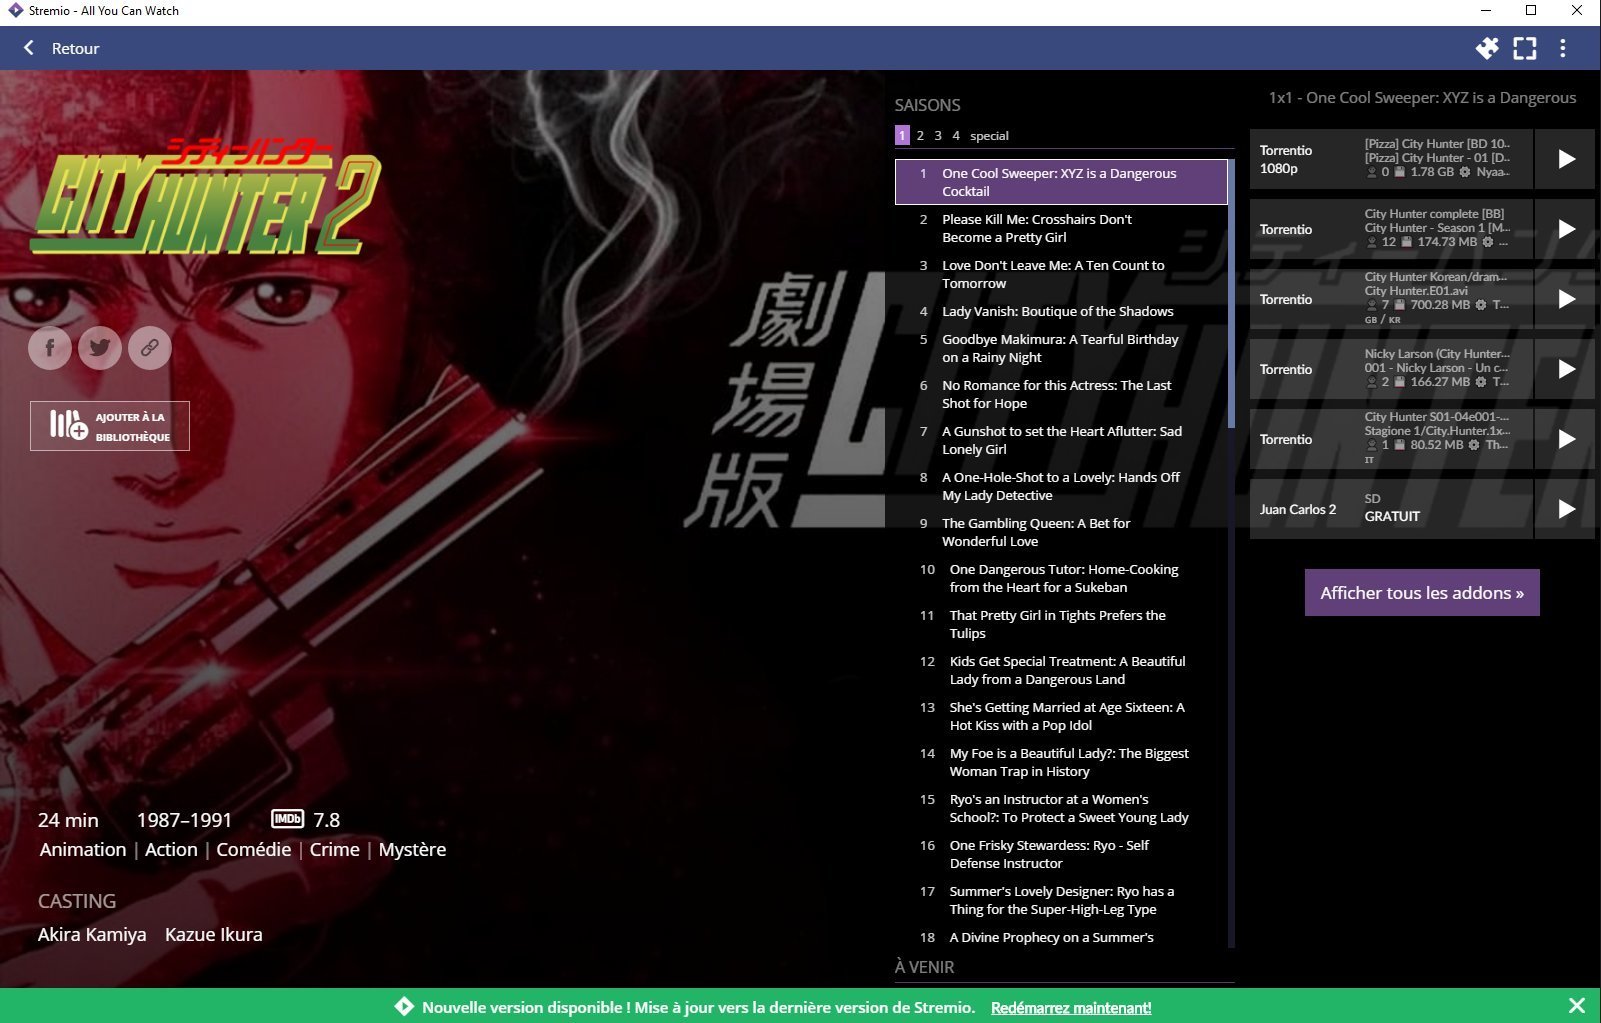The image size is (1601, 1023).
Task: Open the Comédie genre link
Action: [x=254, y=849]
